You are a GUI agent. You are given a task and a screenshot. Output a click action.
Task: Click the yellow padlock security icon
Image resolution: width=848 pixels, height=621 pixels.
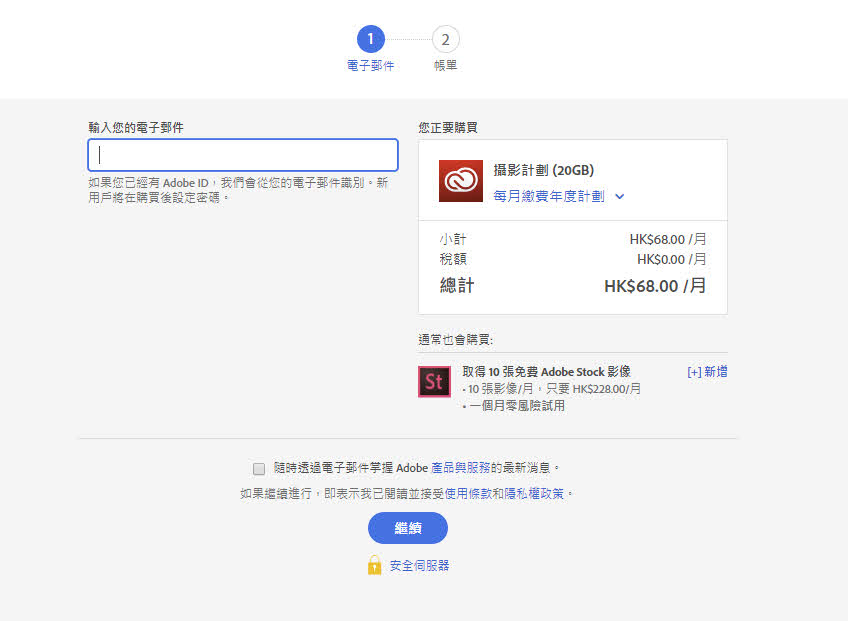pos(374,565)
